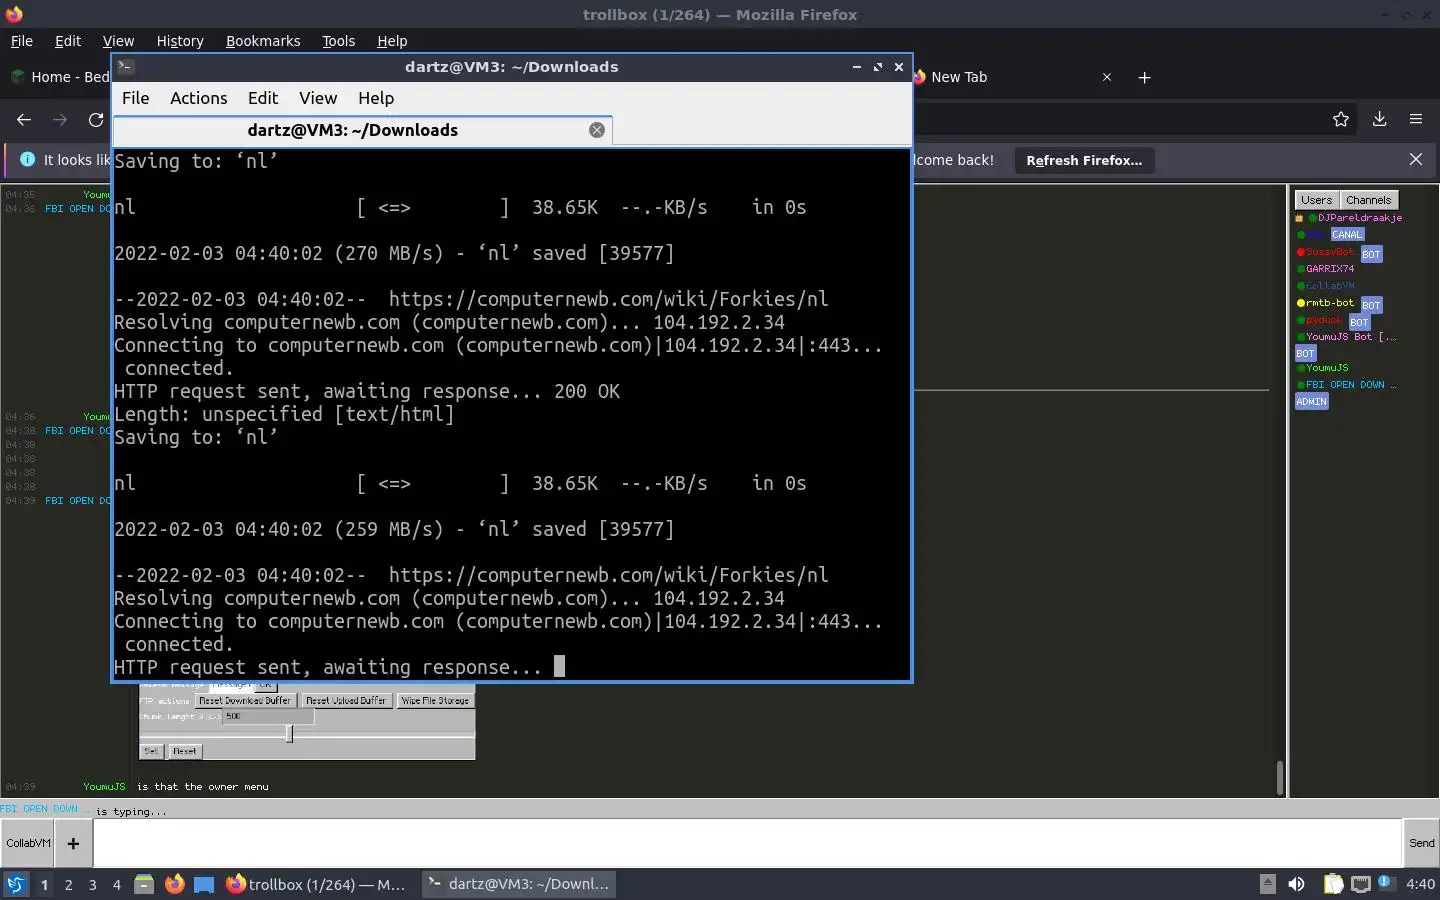Go forward with Firefox forward arrow
Image resolution: width=1440 pixels, height=900 pixels.
point(60,119)
